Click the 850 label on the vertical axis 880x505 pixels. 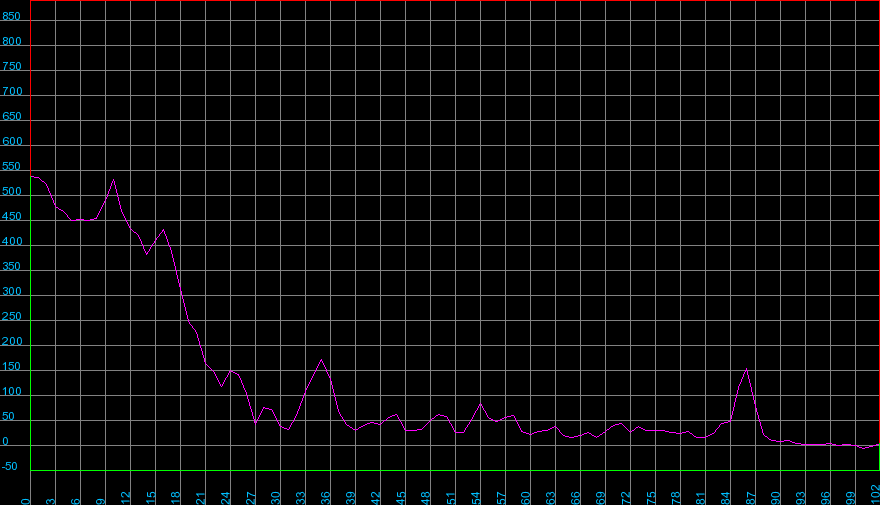click(11, 16)
